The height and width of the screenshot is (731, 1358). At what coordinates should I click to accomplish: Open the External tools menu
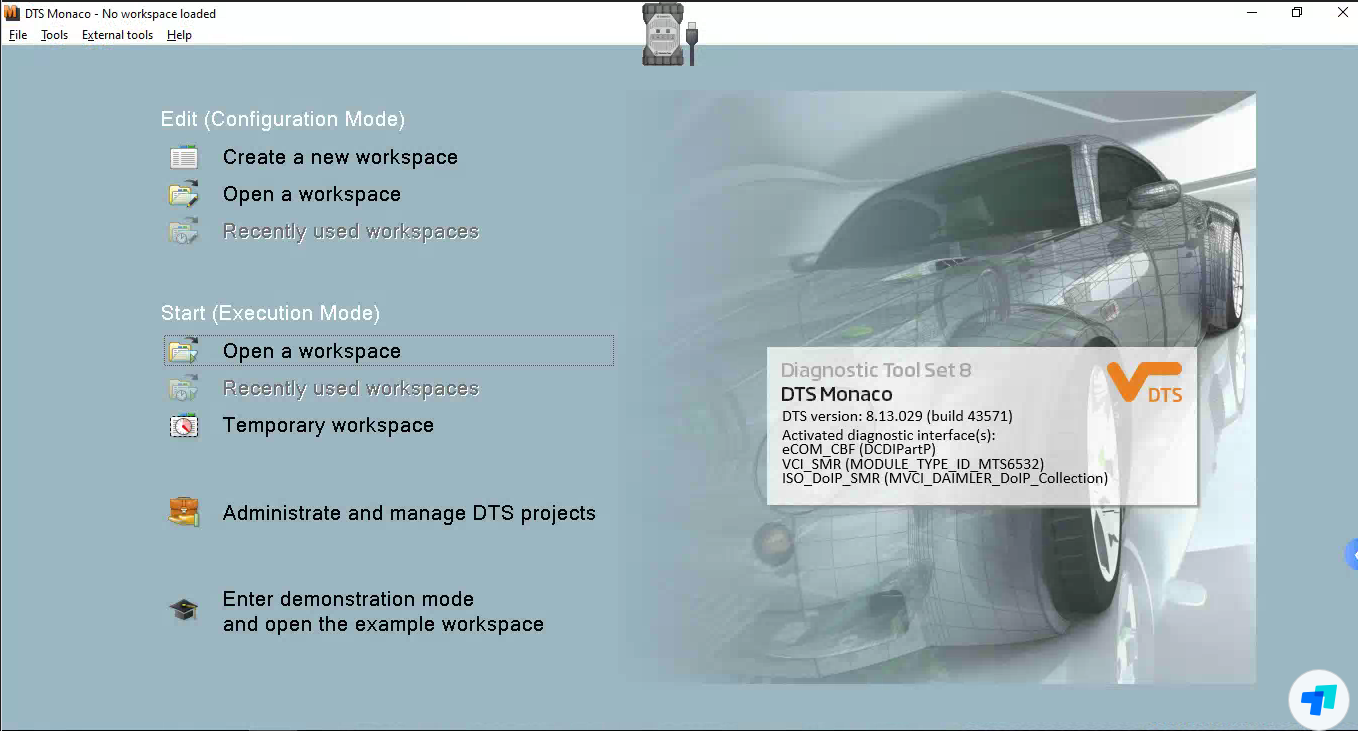(x=117, y=35)
